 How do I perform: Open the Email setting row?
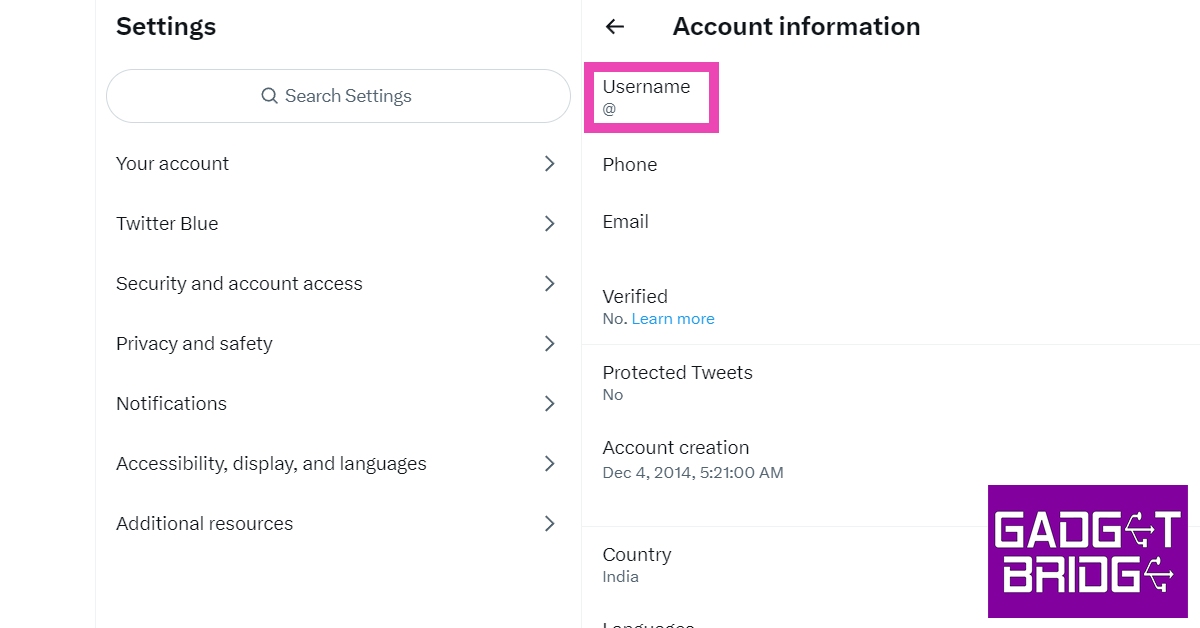pyautogui.click(x=626, y=222)
